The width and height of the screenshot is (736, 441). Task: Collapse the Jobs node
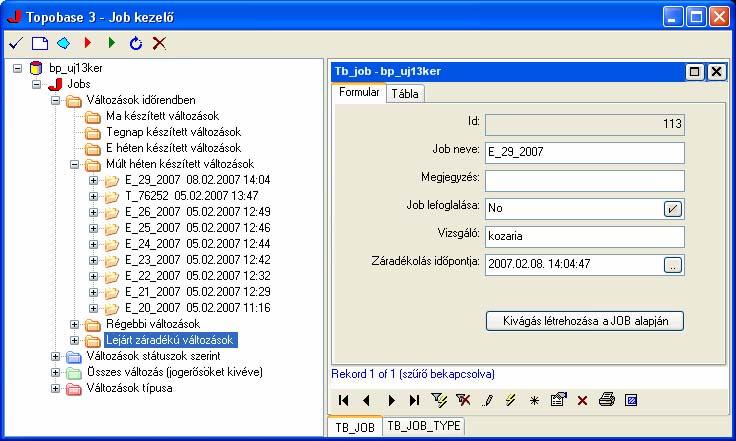click(x=37, y=84)
